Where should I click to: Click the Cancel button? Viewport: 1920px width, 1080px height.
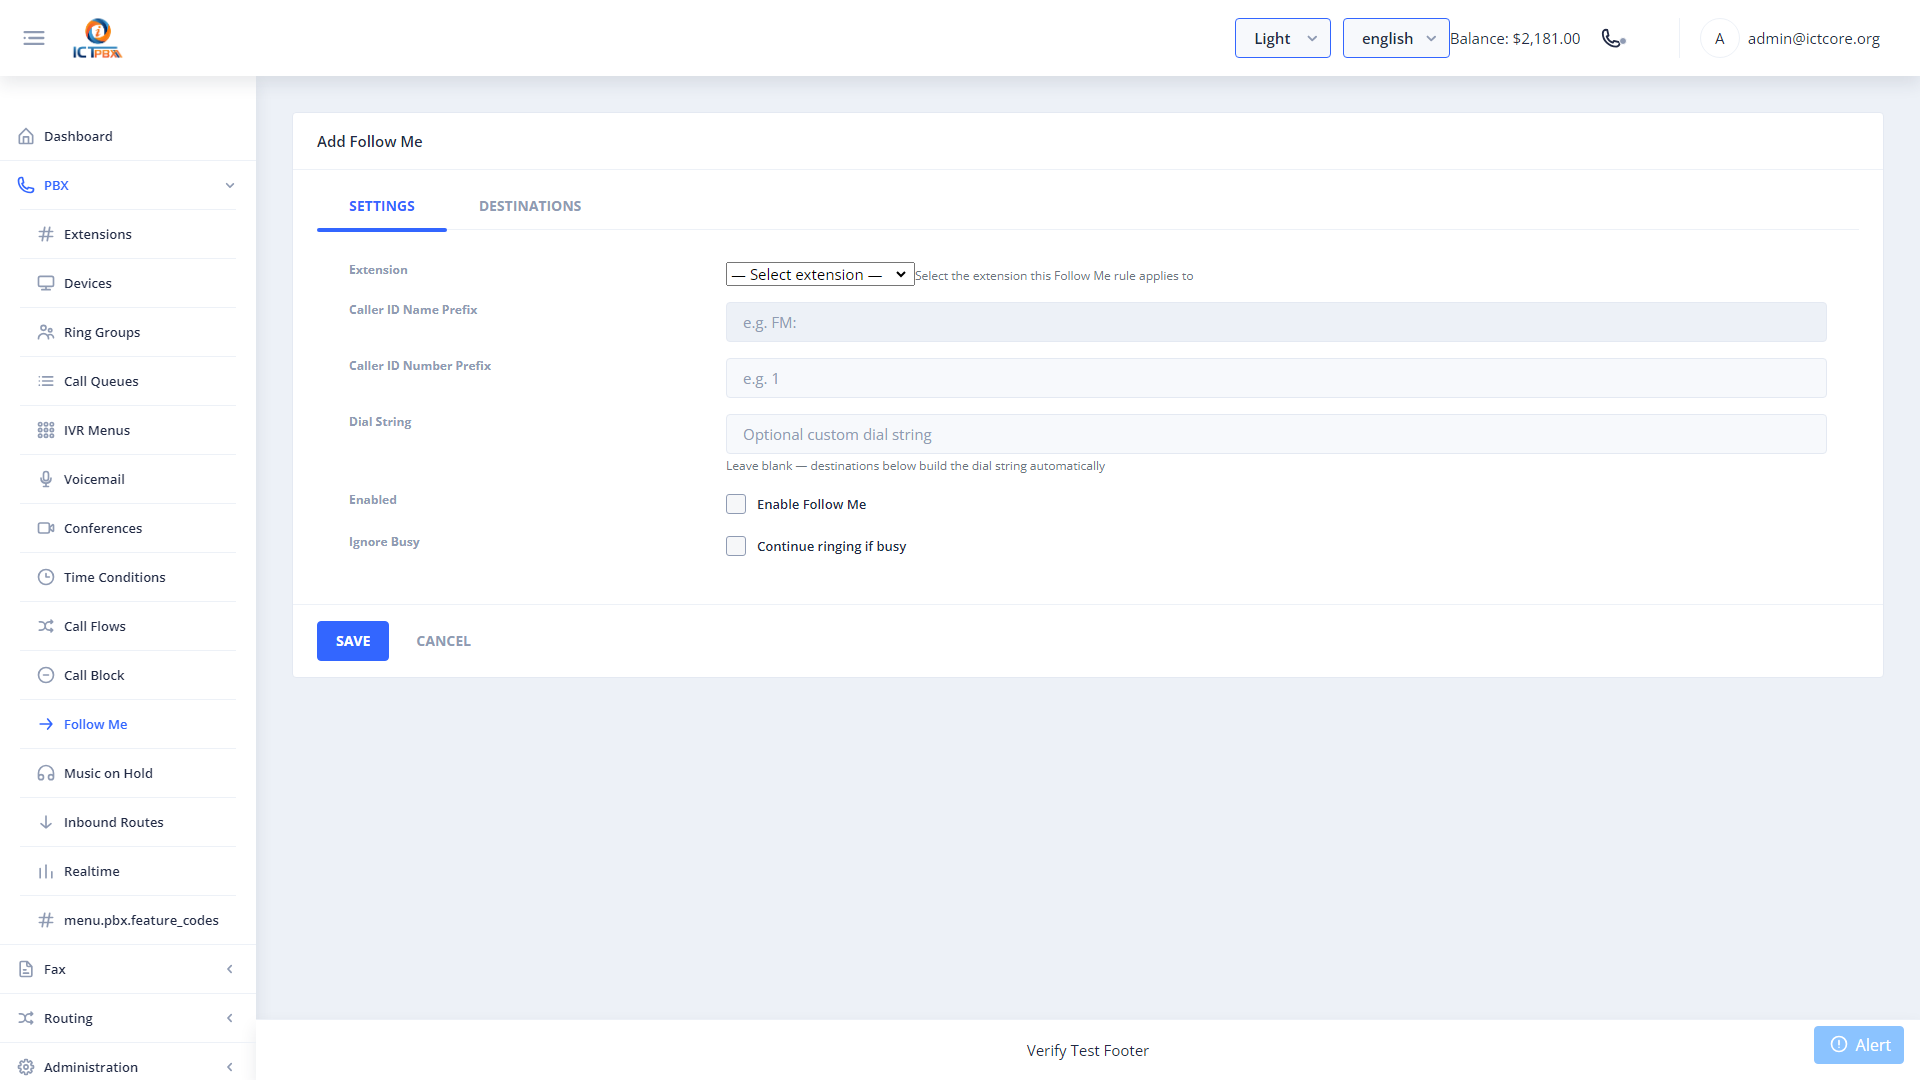click(443, 641)
